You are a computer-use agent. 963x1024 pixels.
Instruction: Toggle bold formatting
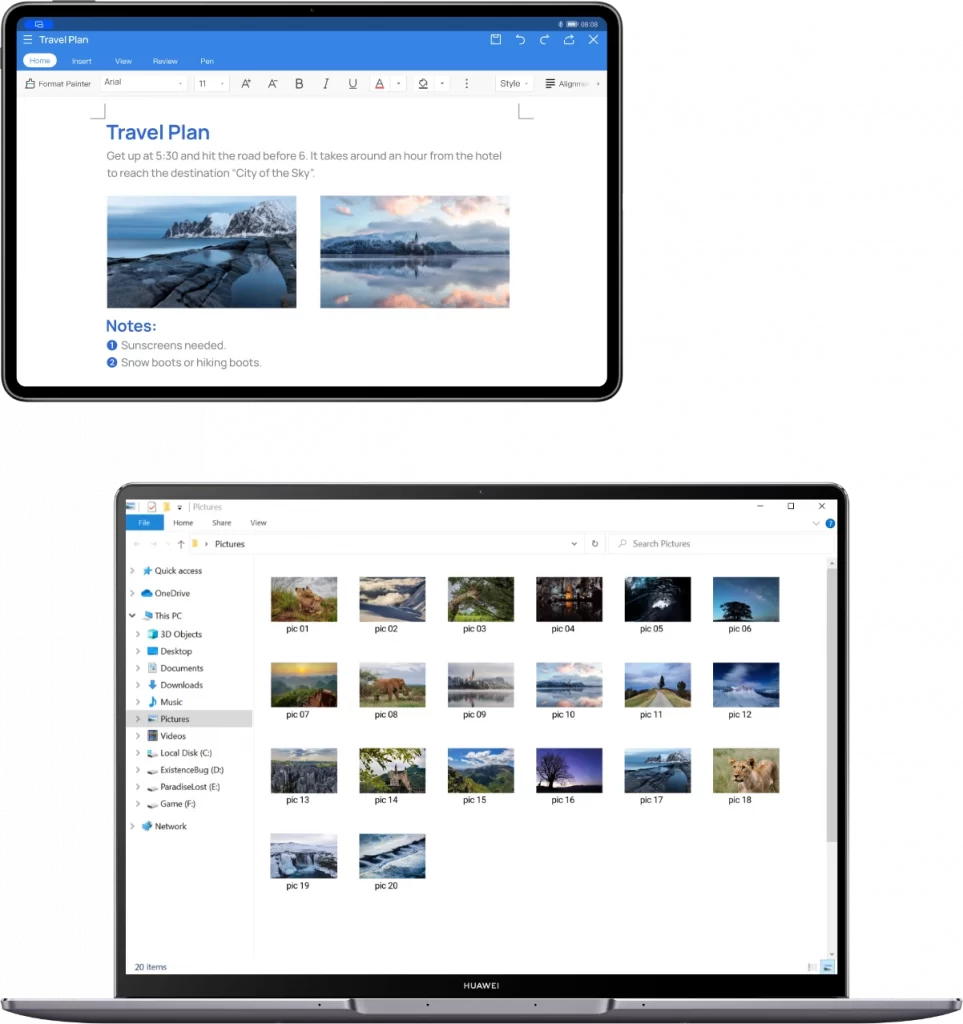point(299,84)
